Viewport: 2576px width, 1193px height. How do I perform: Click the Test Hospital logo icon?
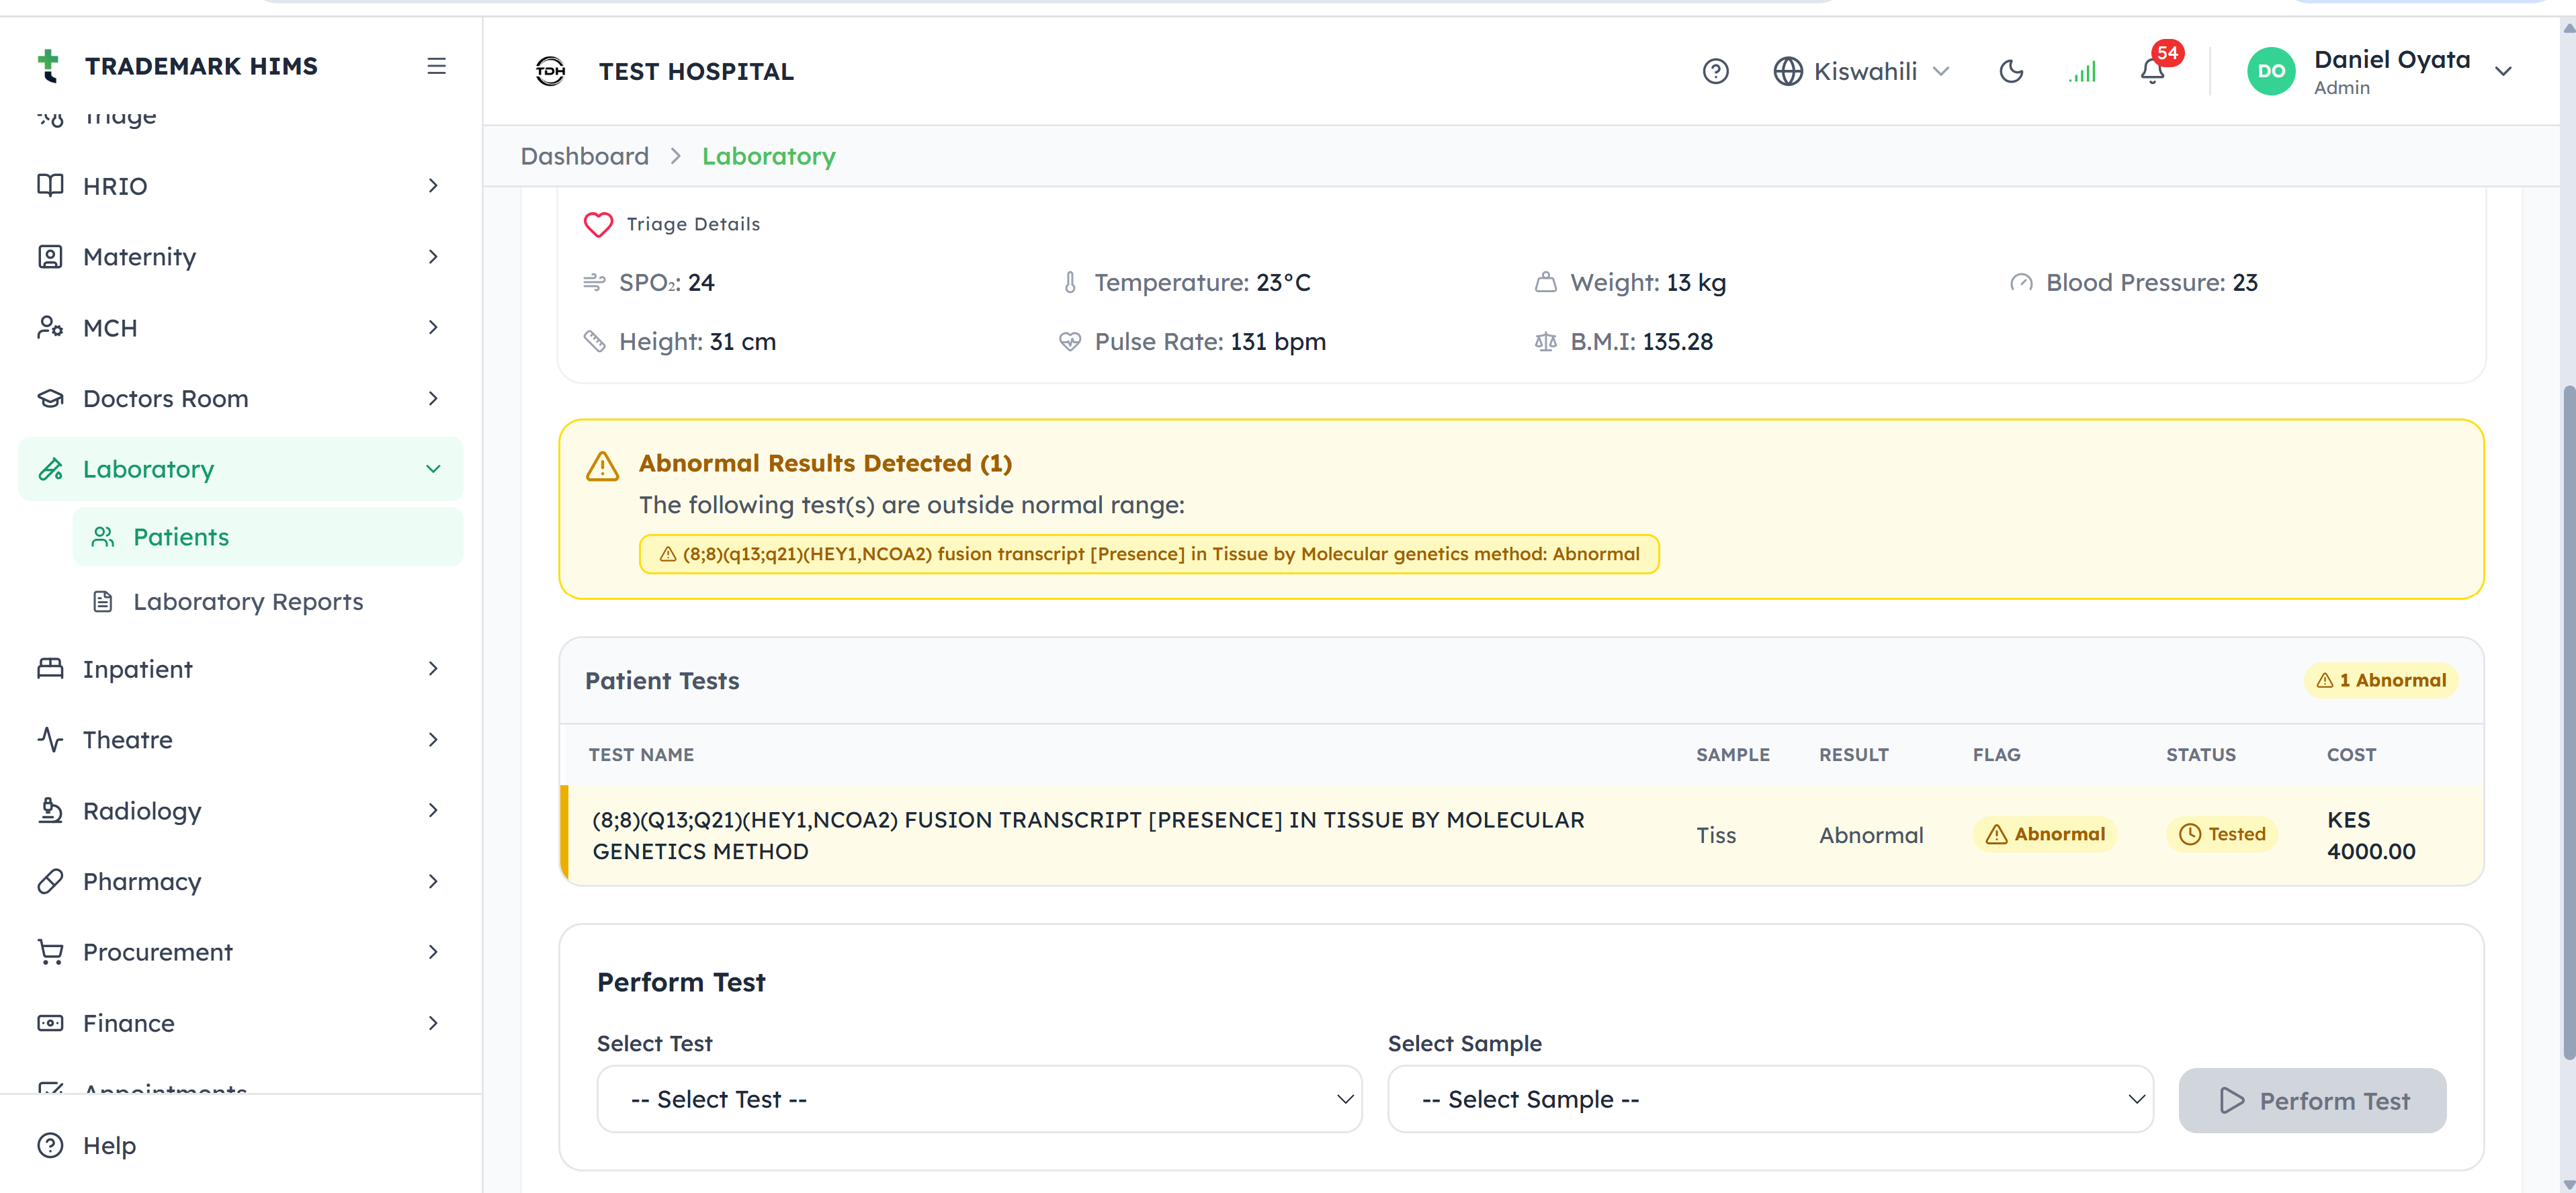(550, 72)
